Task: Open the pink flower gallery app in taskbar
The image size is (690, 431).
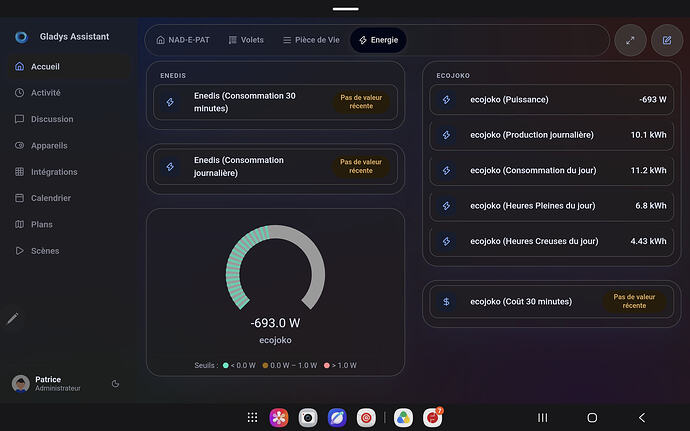Action: (x=279, y=418)
